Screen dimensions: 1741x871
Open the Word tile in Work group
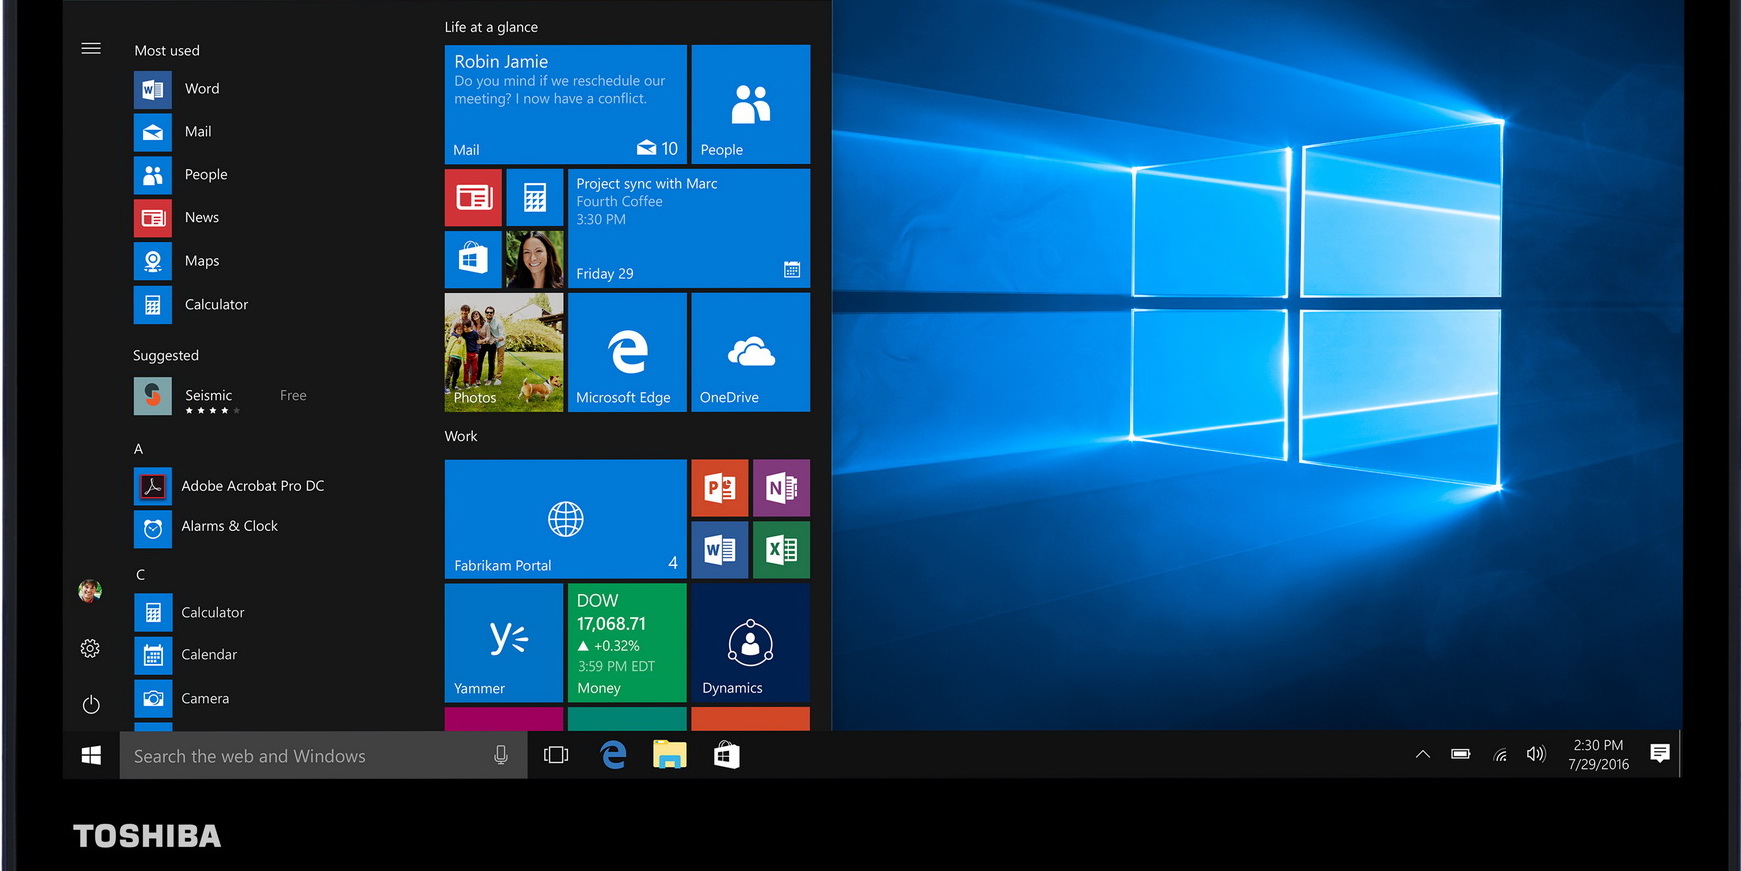click(x=720, y=550)
